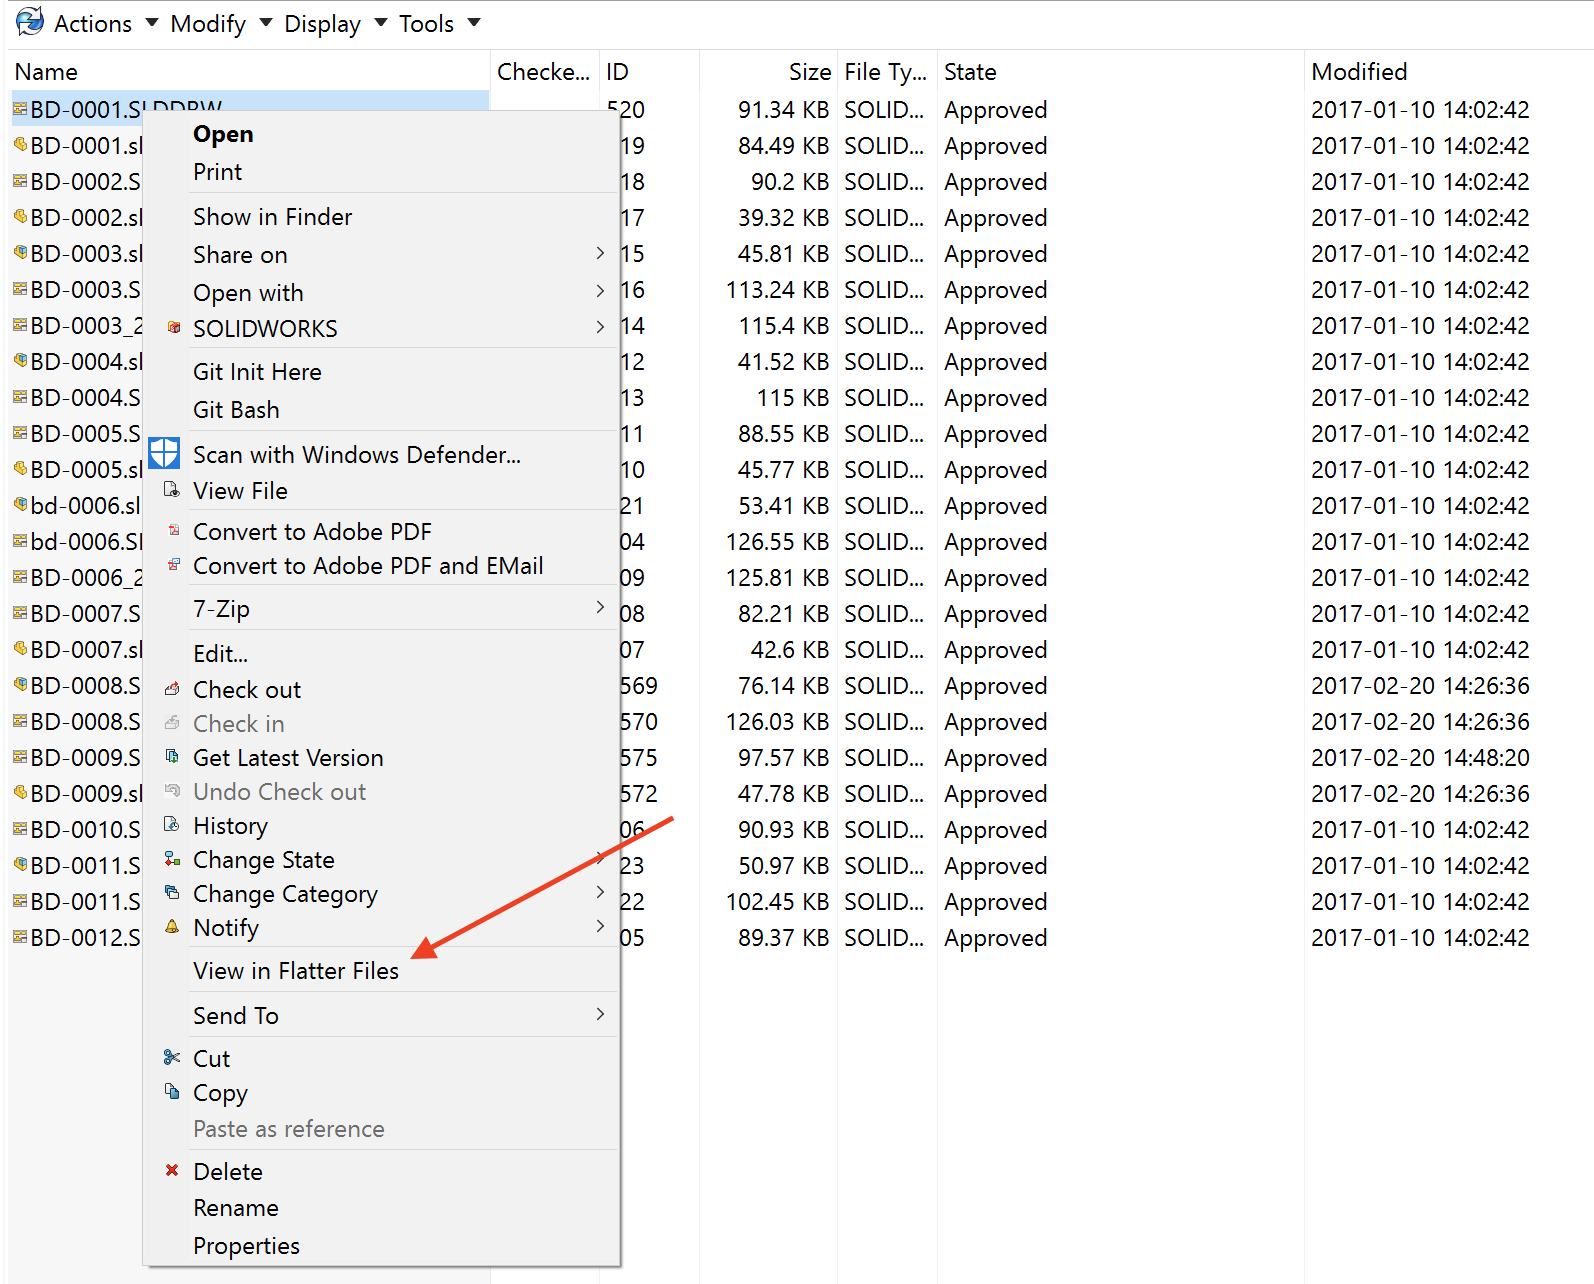Click the file icon for BD-0012.S

click(x=20, y=936)
